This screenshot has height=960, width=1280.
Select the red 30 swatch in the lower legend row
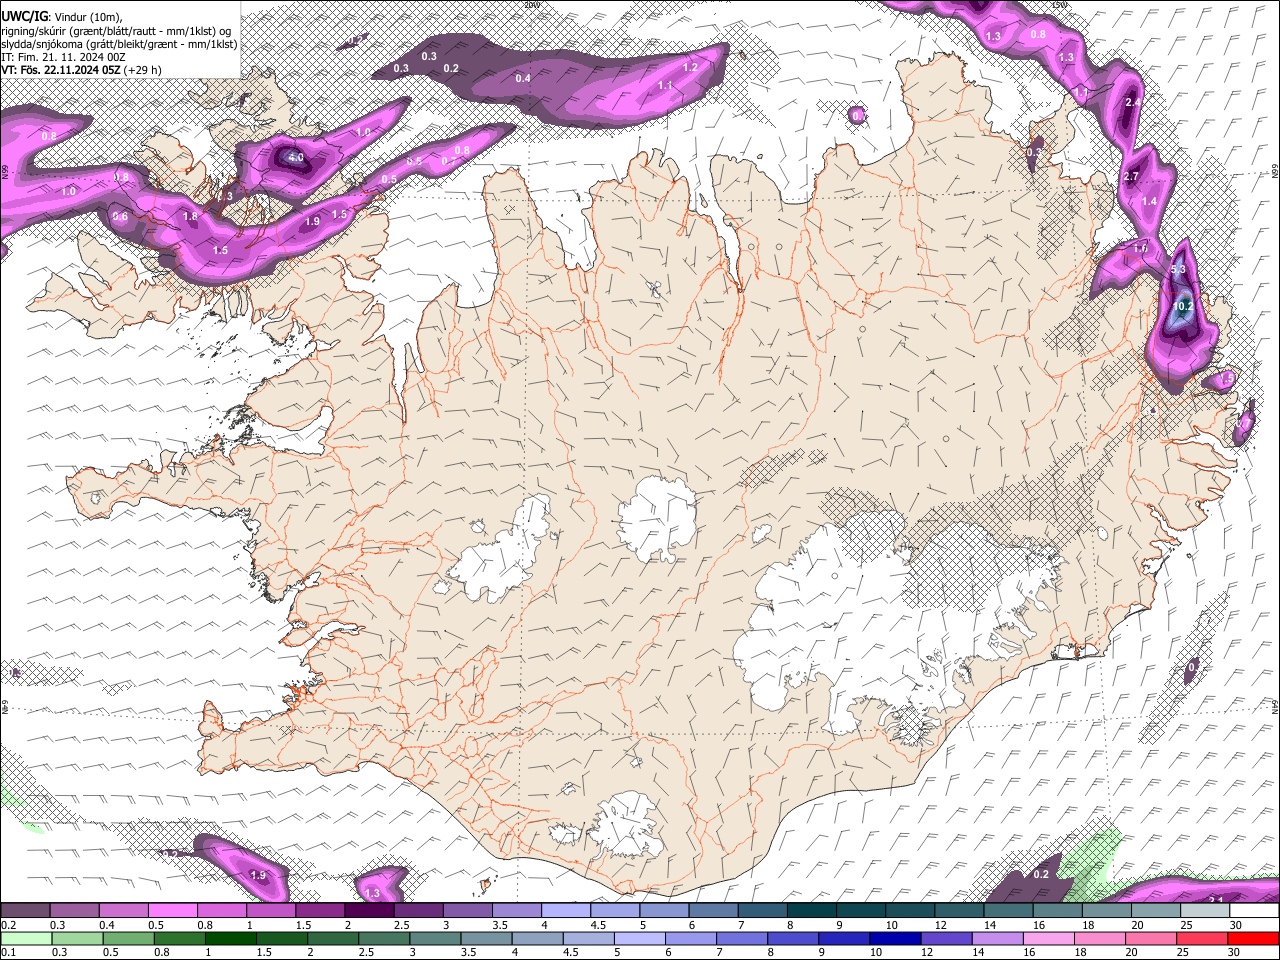tap(1251, 938)
